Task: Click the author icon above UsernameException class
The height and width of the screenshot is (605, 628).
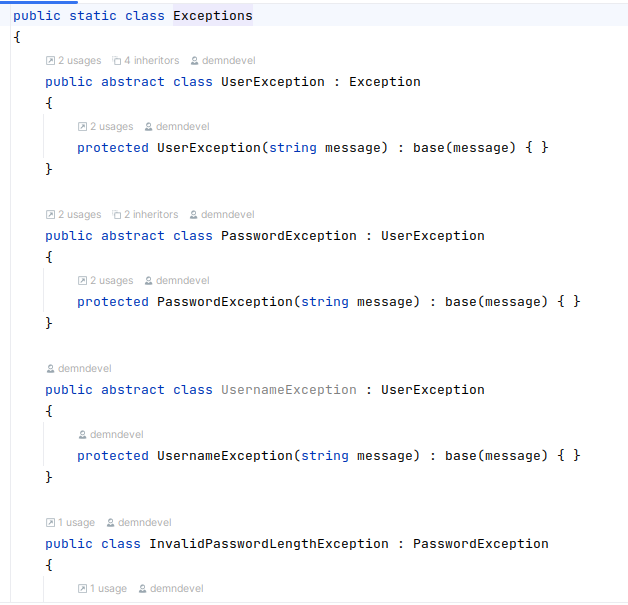Action: [x=50, y=369]
